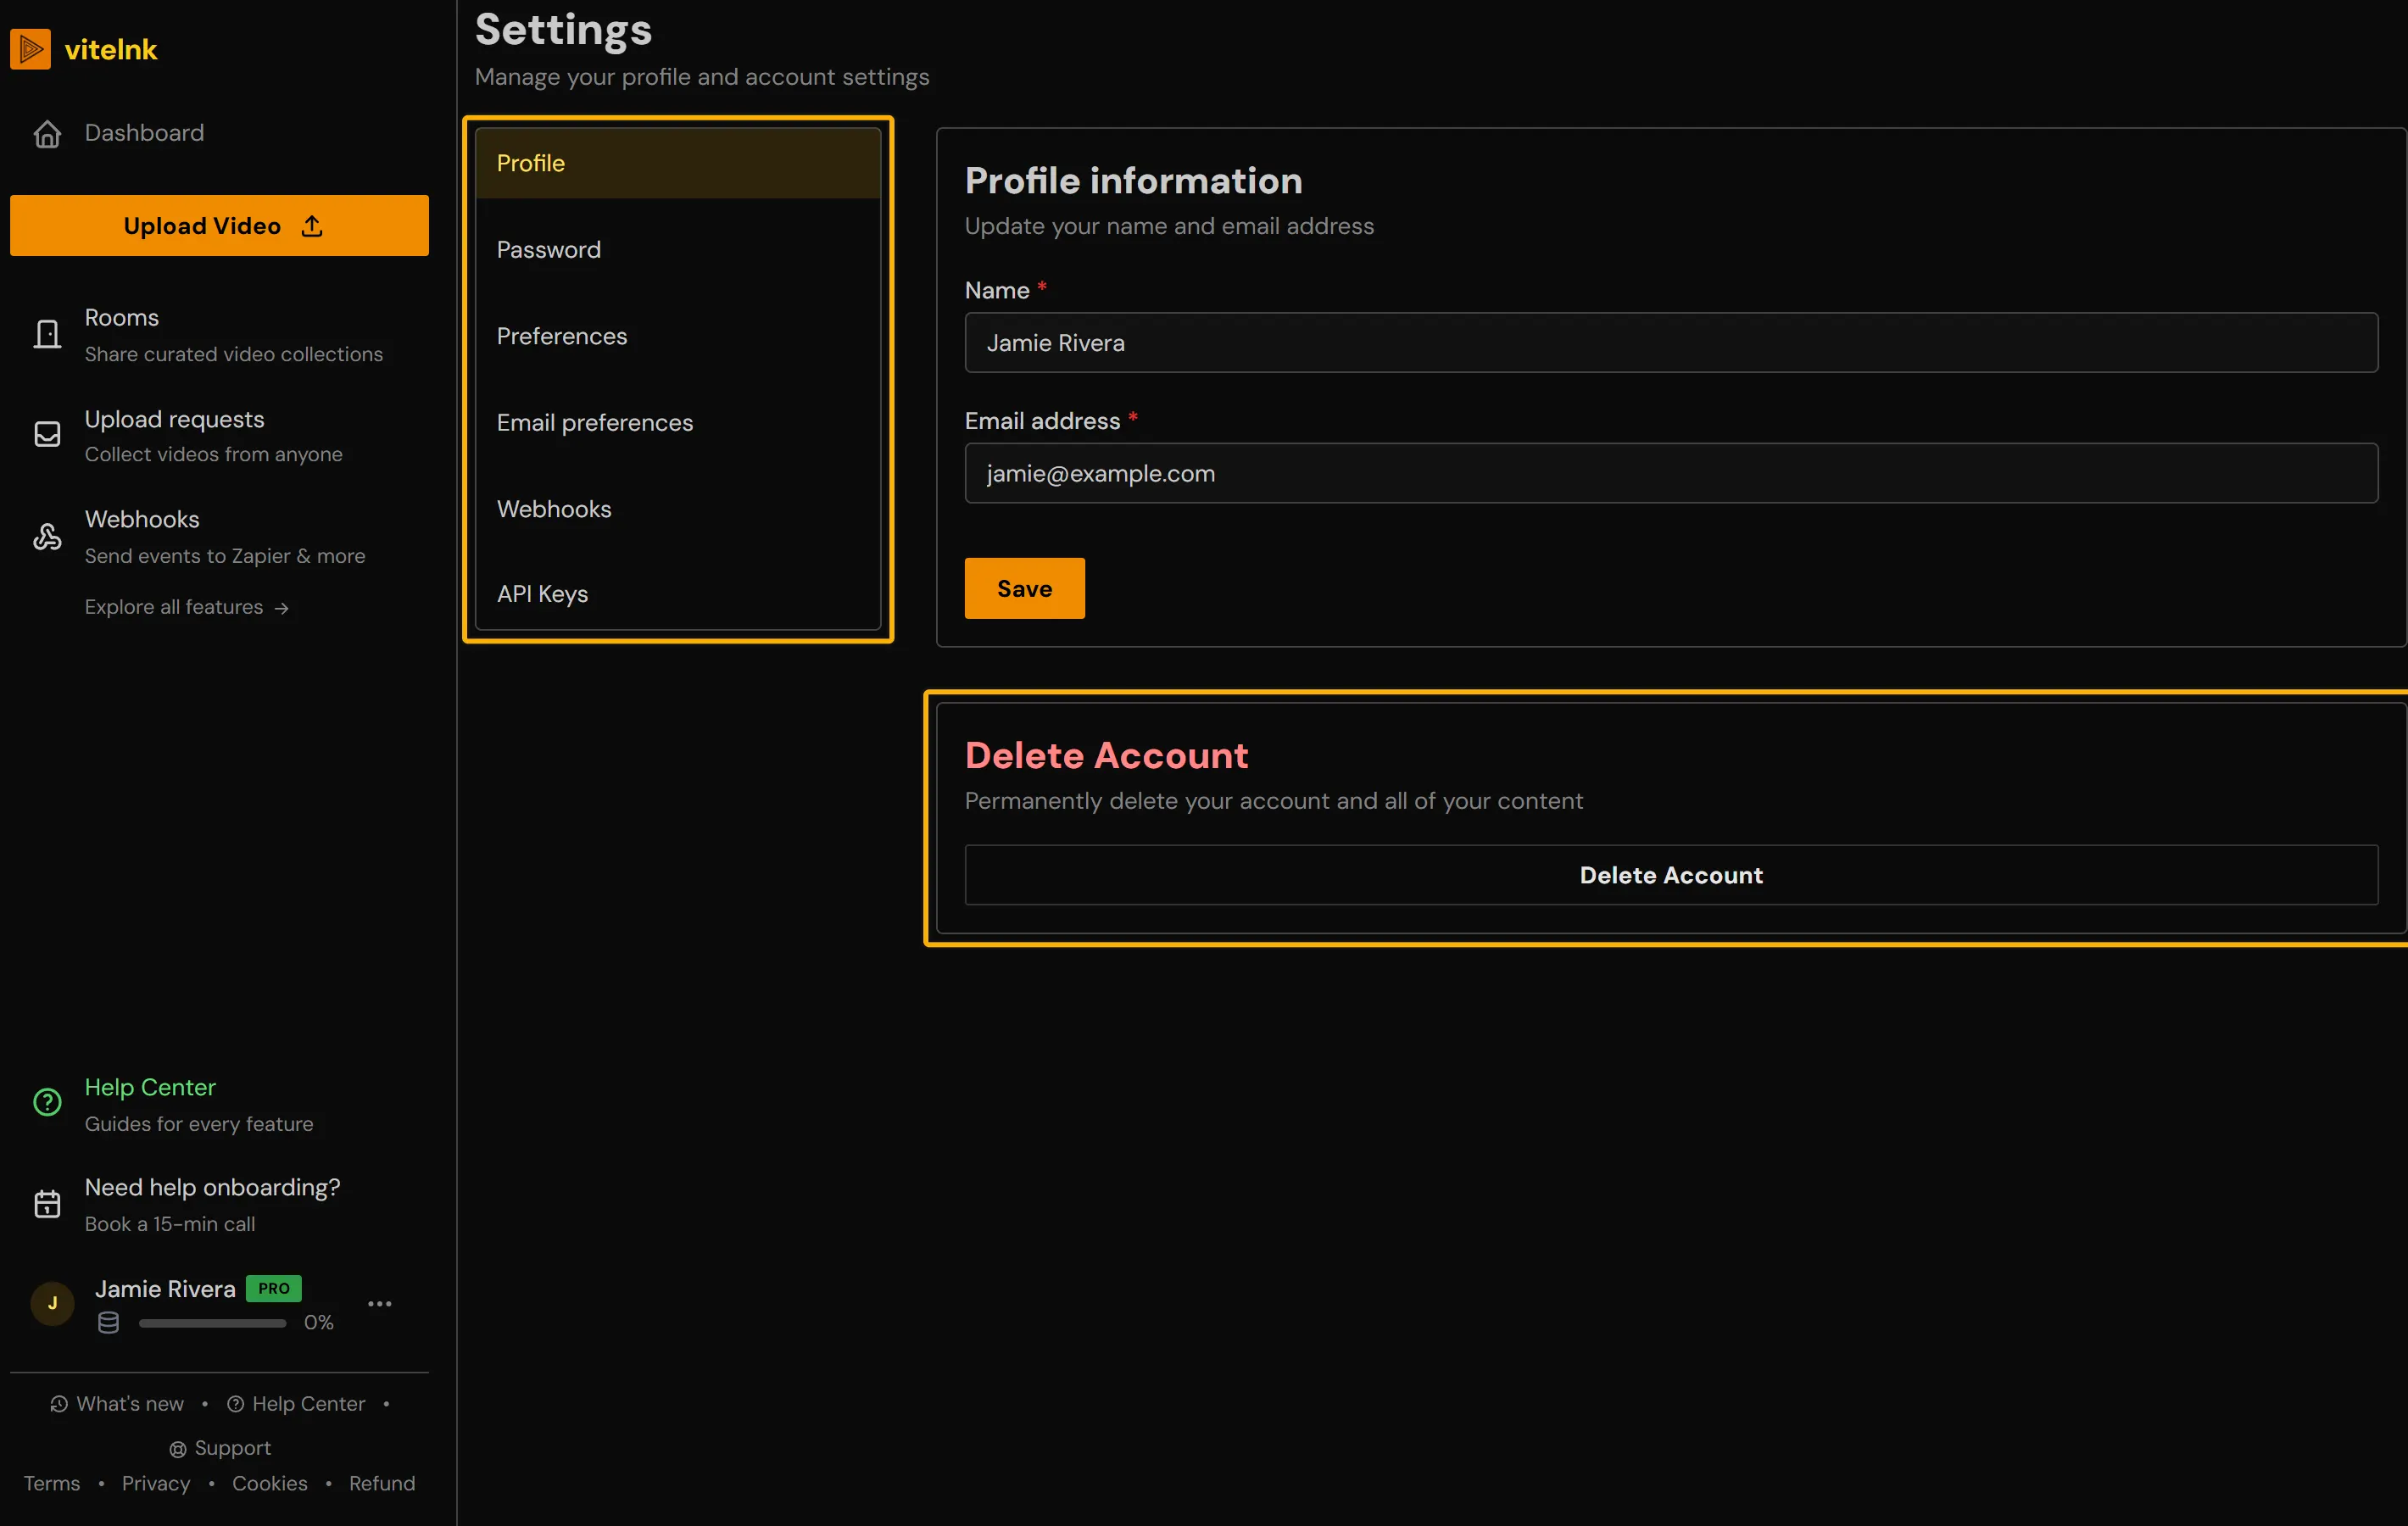Click the Jamie Rivera avatar circle
The height and width of the screenshot is (1526, 2408).
coord(52,1303)
